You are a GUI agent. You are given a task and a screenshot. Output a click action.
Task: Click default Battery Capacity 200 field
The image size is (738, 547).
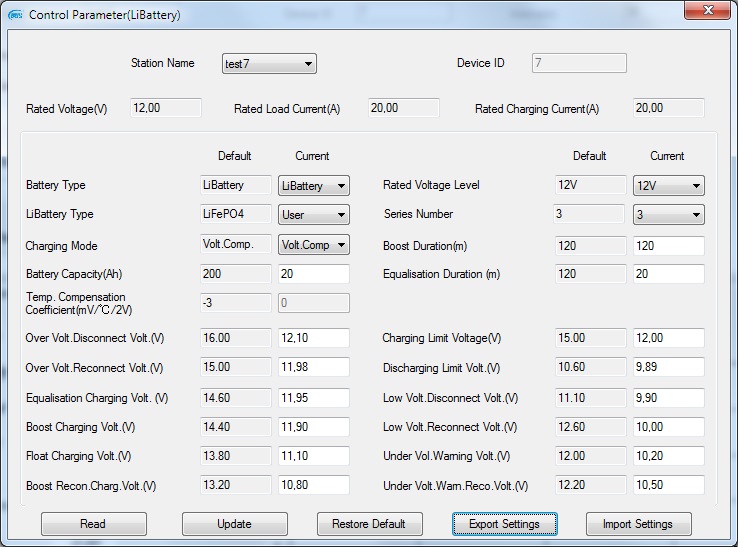click(x=236, y=274)
